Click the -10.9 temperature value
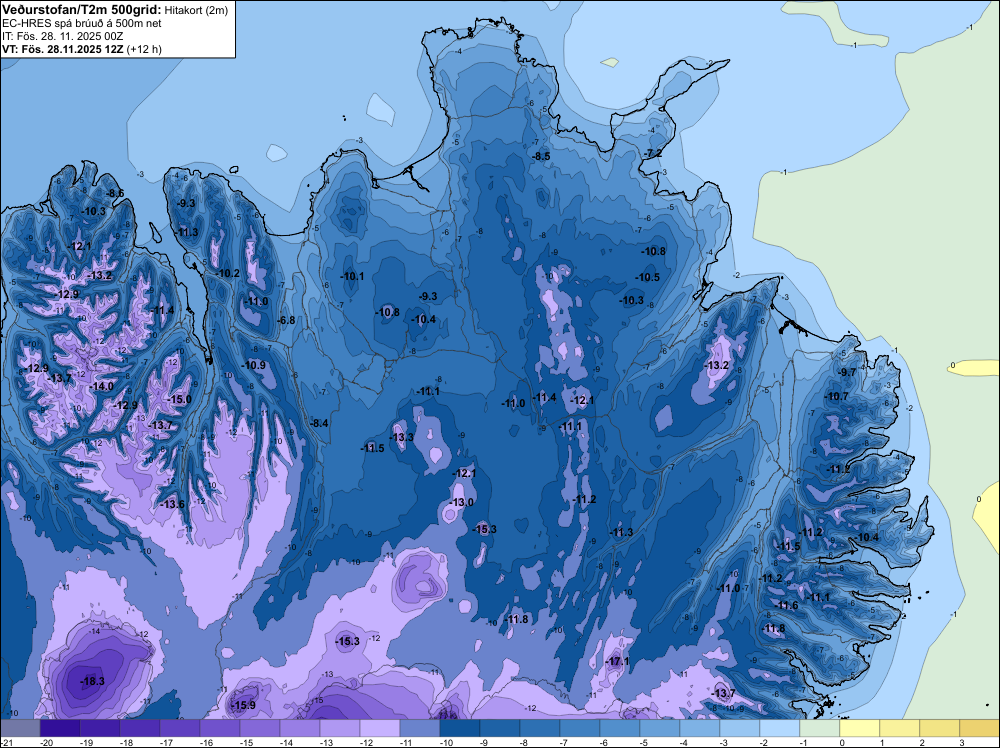 tap(254, 365)
